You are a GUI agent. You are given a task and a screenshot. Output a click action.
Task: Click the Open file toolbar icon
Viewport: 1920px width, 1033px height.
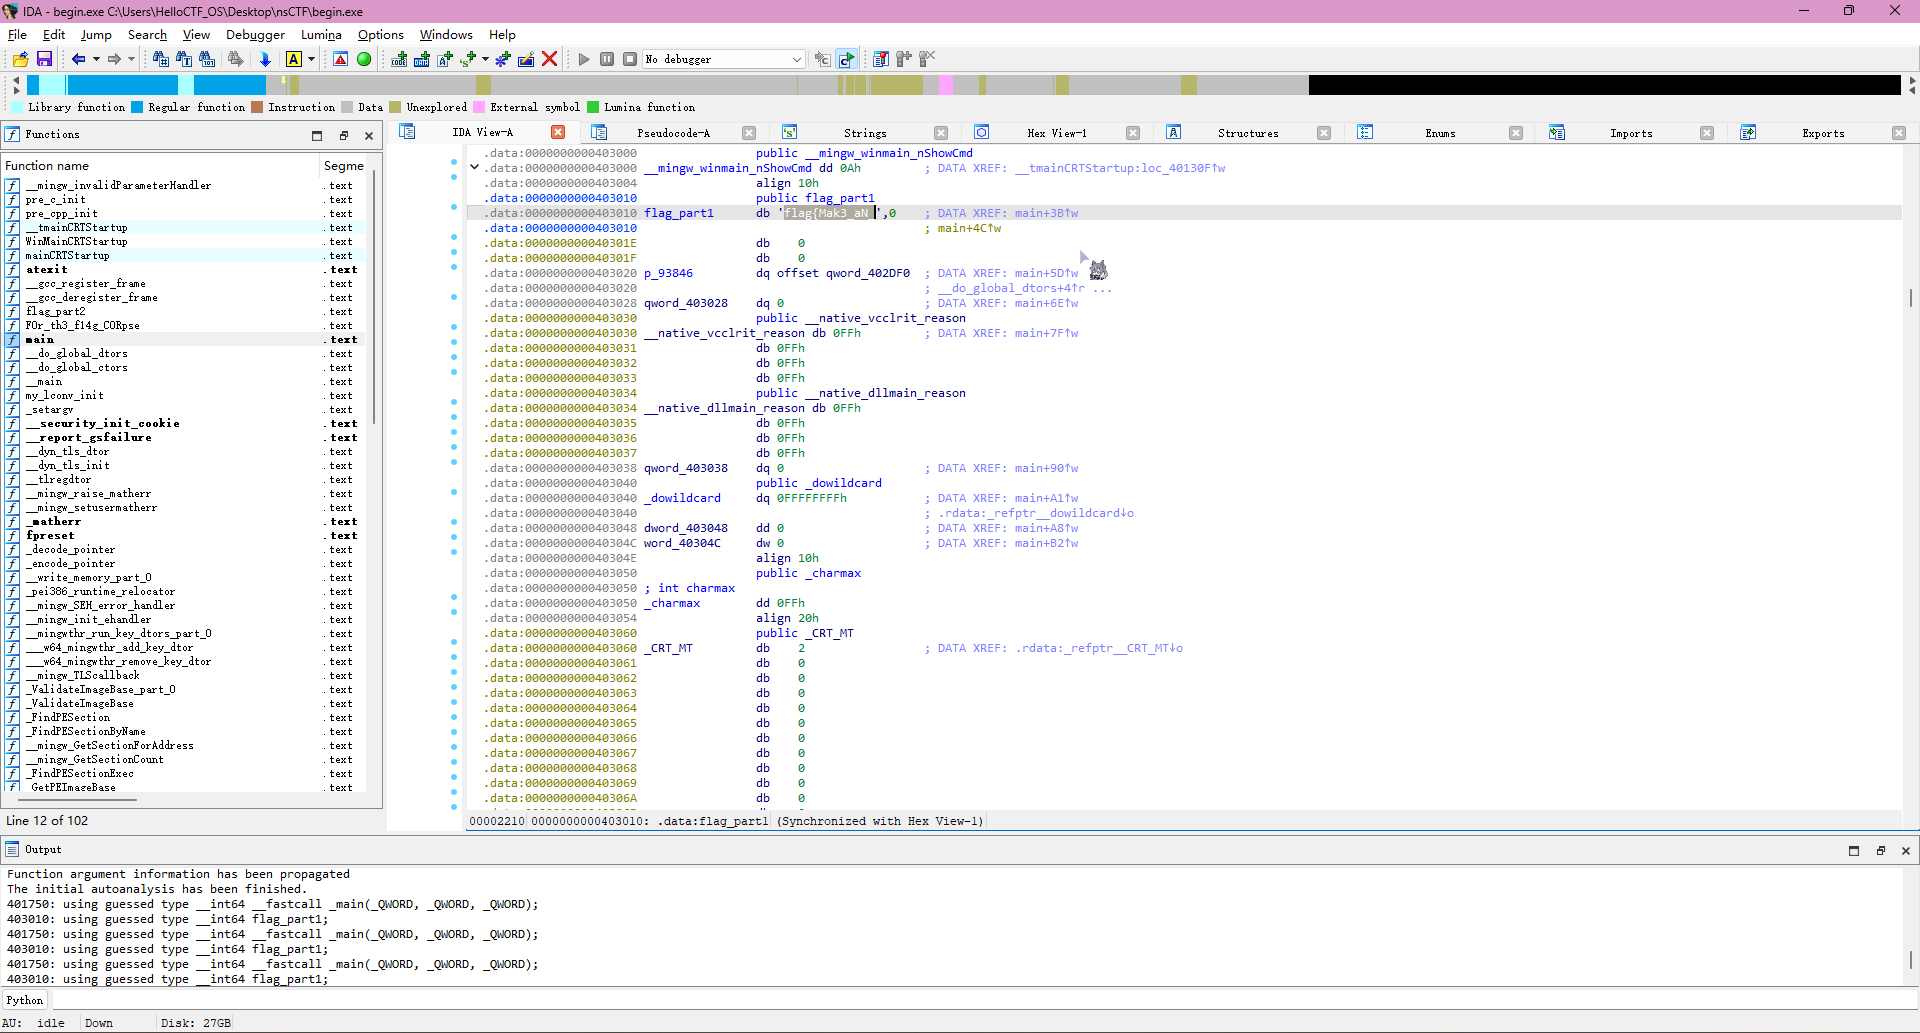[20, 60]
